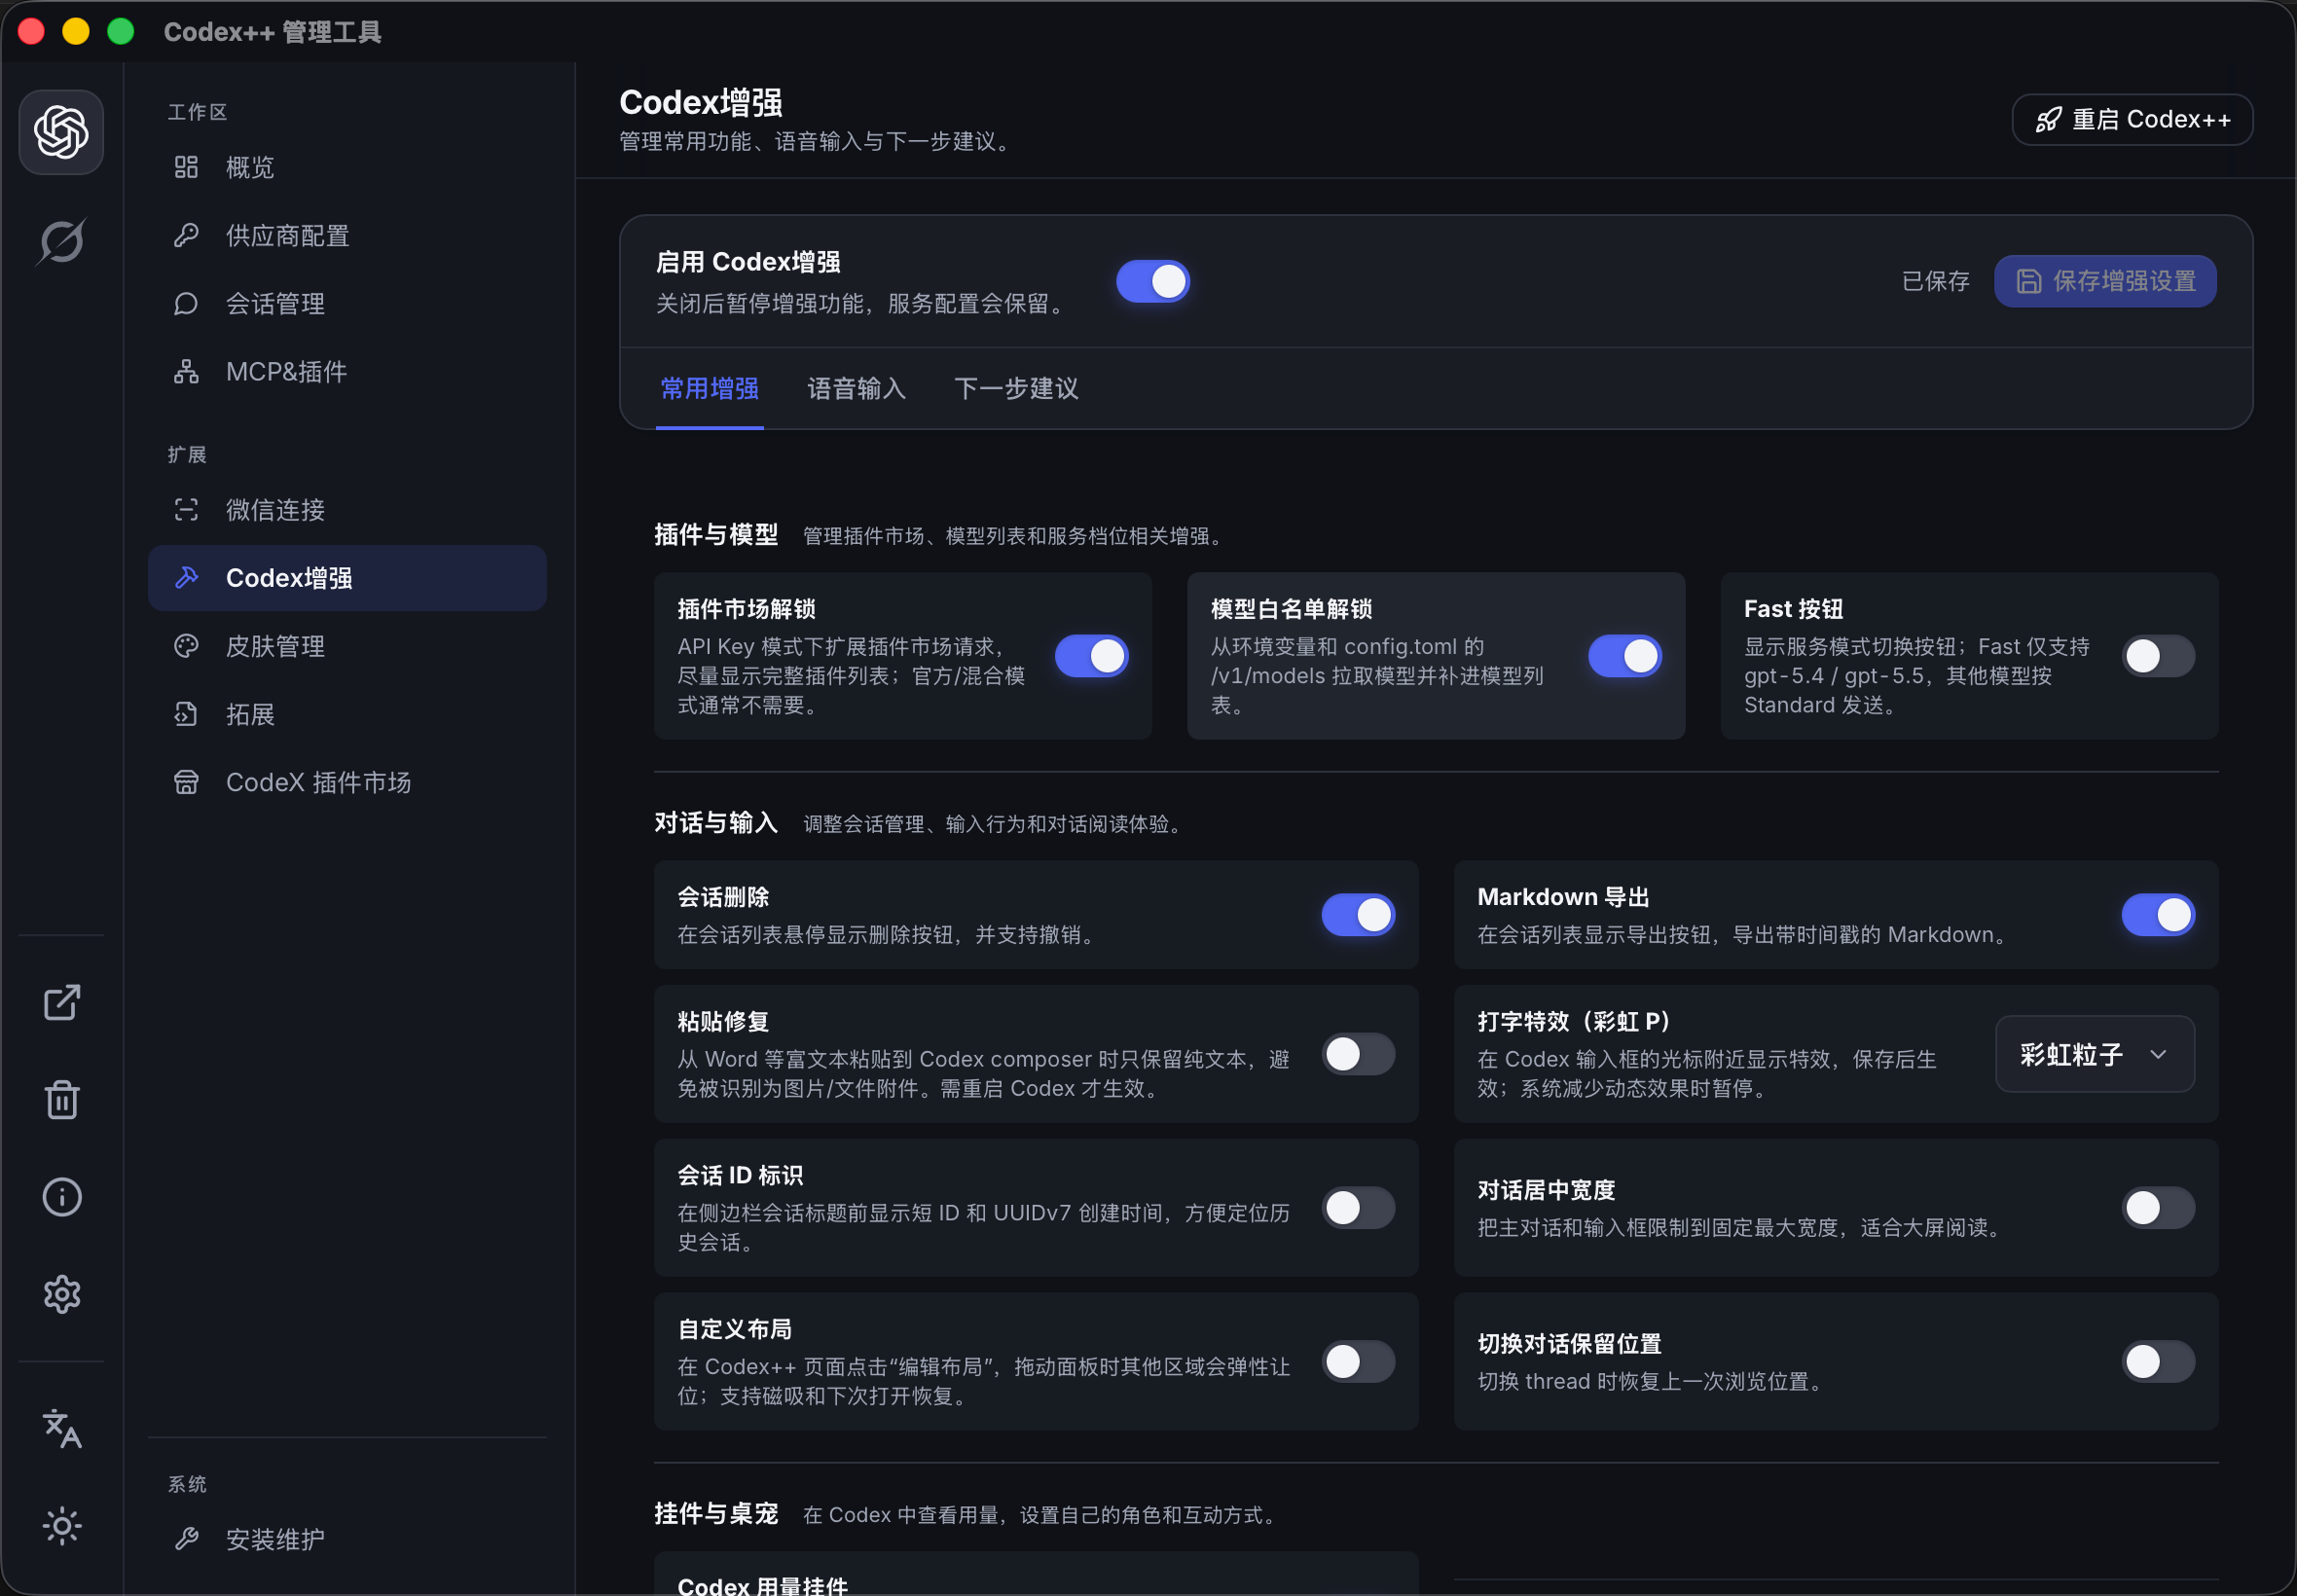Open the gear settings icon

pos(62,1294)
